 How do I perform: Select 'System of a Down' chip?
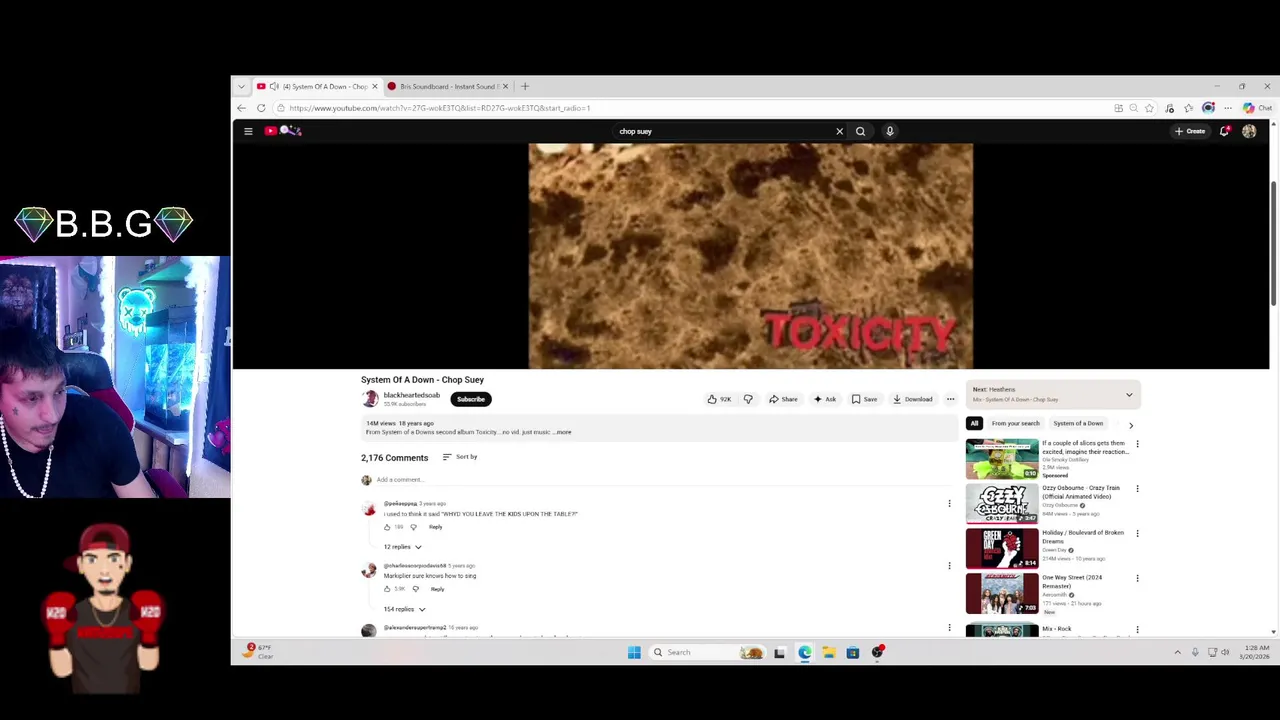[x=1078, y=424]
